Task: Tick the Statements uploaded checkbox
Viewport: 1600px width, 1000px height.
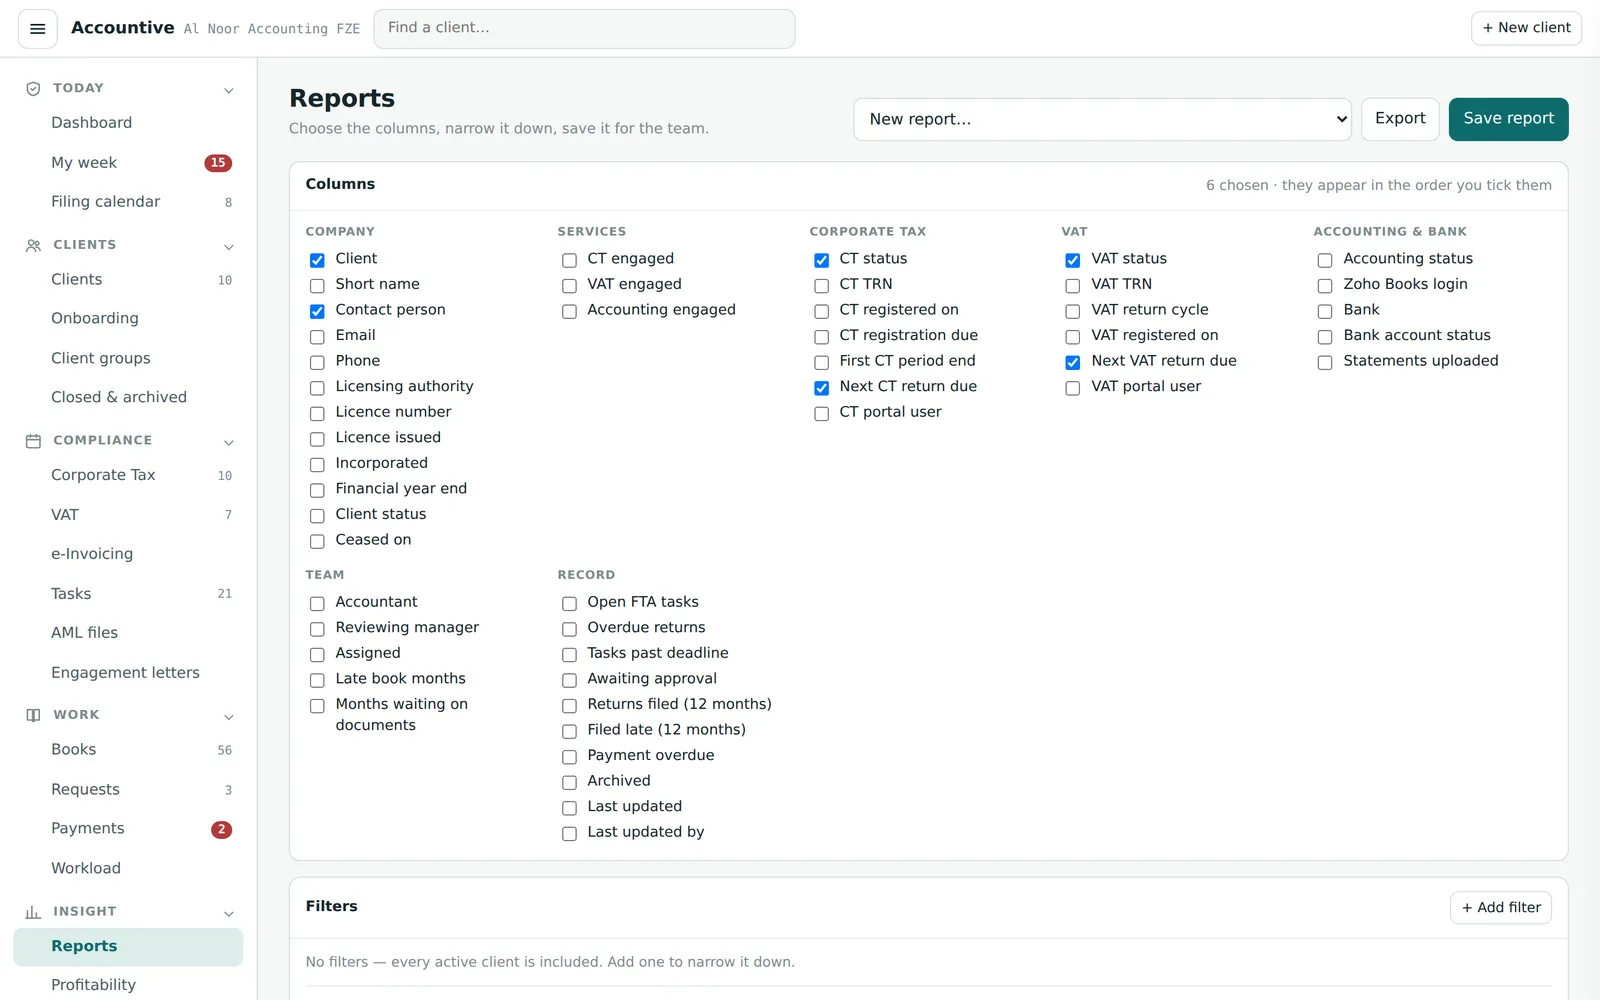Action: [1325, 363]
